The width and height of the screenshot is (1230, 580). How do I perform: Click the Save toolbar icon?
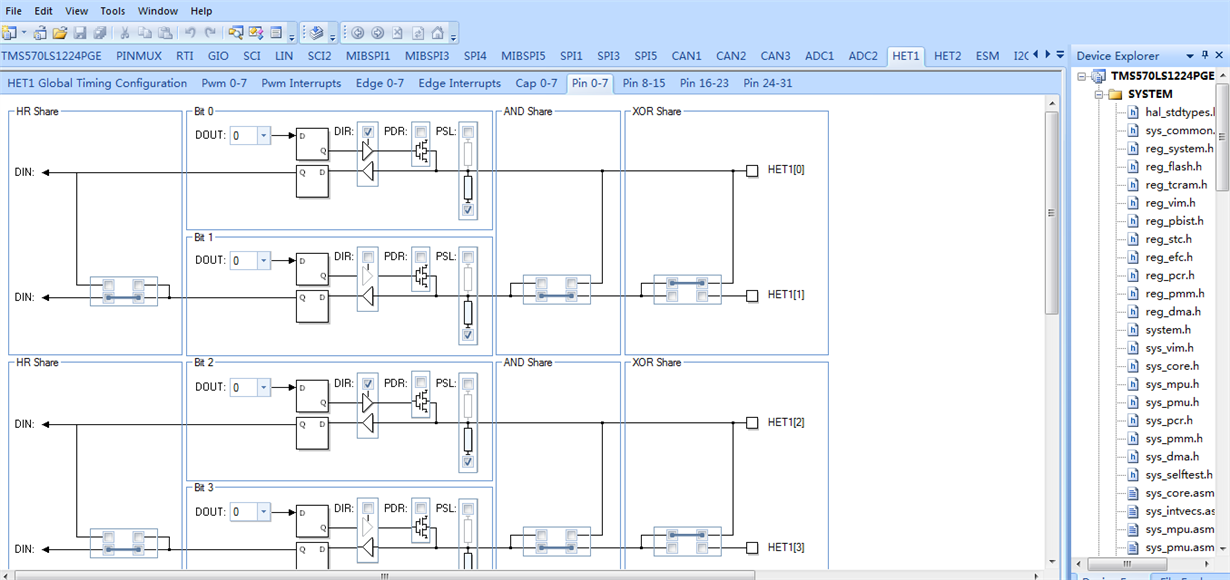click(79, 33)
